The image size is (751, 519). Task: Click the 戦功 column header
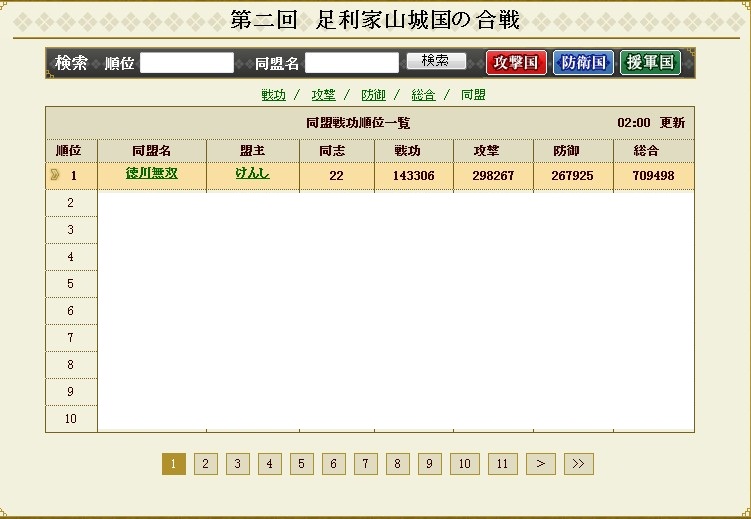pyautogui.click(x=414, y=151)
